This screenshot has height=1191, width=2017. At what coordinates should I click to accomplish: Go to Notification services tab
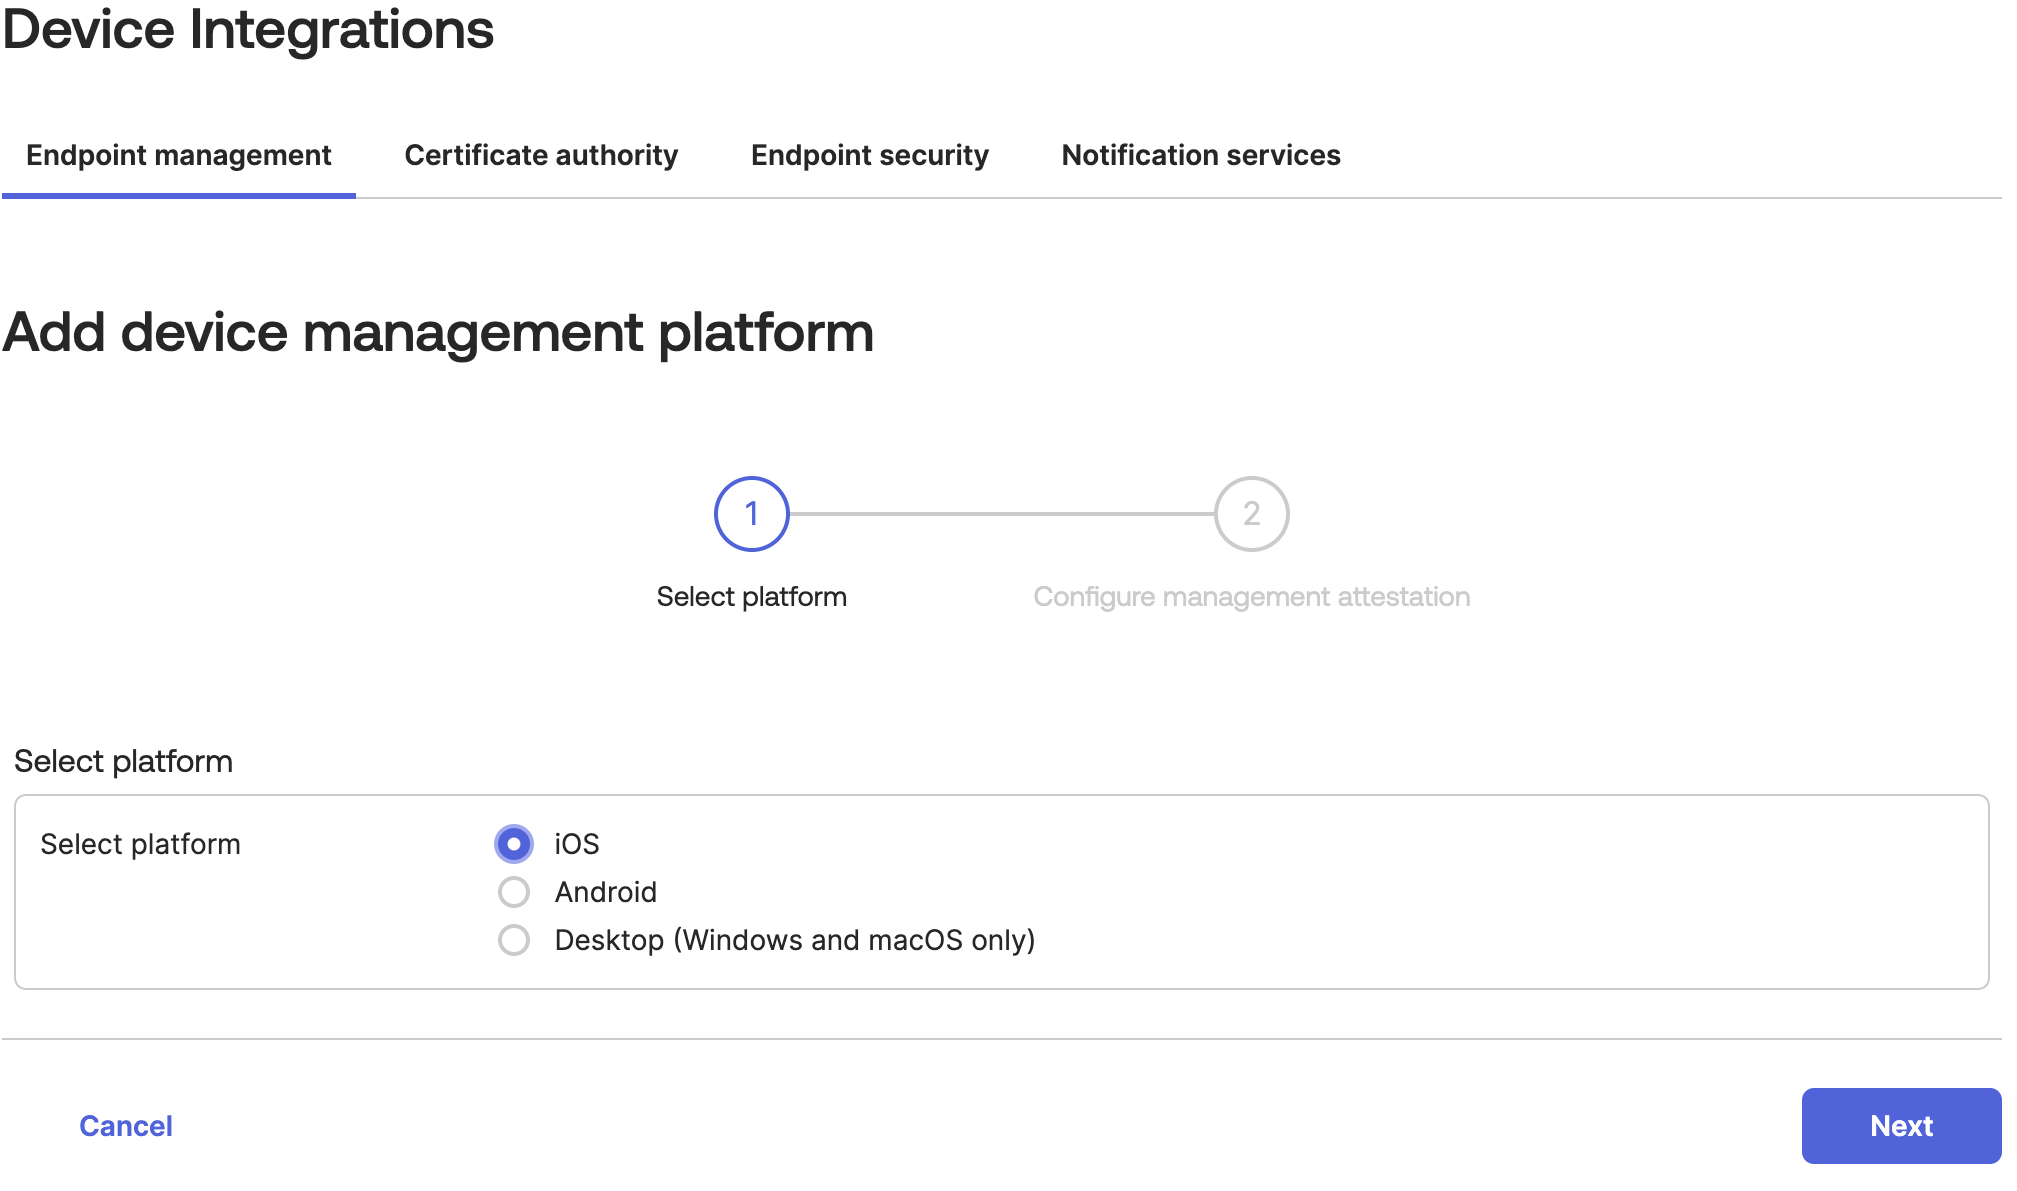point(1200,155)
